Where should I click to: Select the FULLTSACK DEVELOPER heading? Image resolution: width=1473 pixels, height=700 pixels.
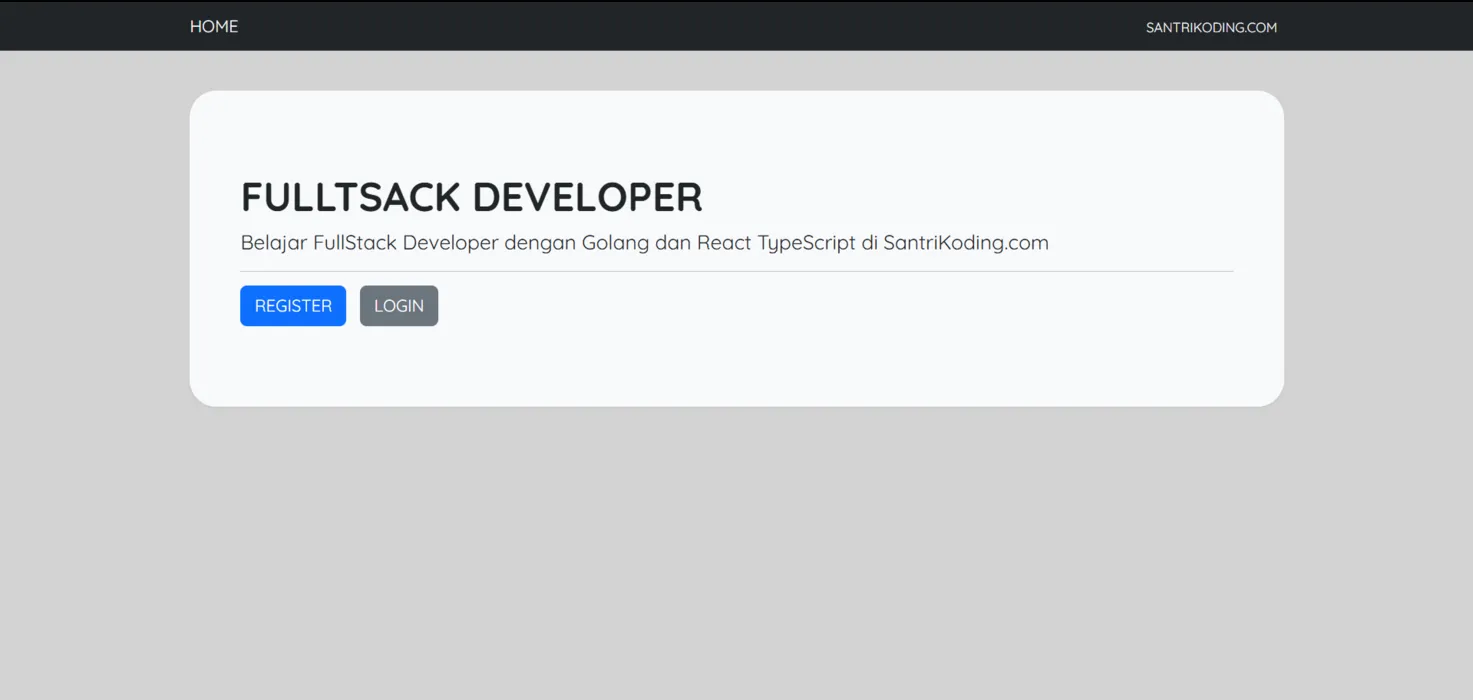472,197
